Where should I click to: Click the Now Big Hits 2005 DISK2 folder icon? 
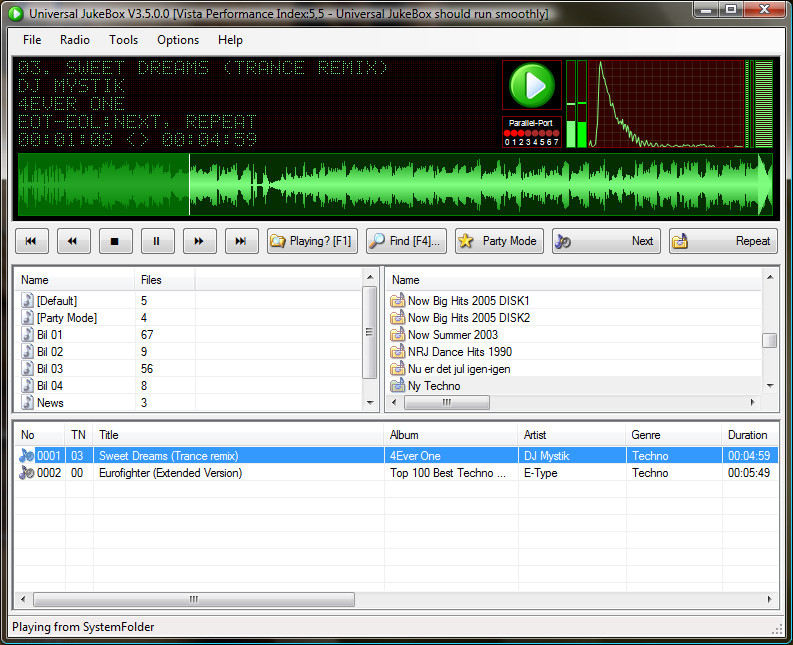pyautogui.click(x=398, y=318)
